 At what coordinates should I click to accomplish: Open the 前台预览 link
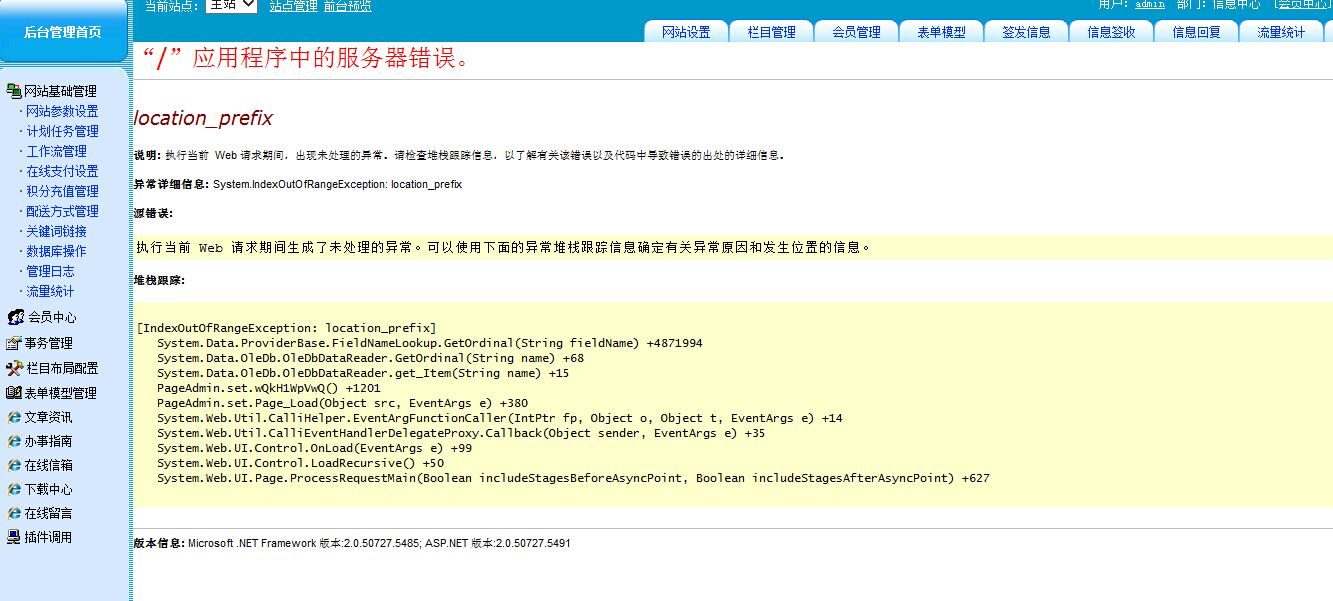pos(347,6)
